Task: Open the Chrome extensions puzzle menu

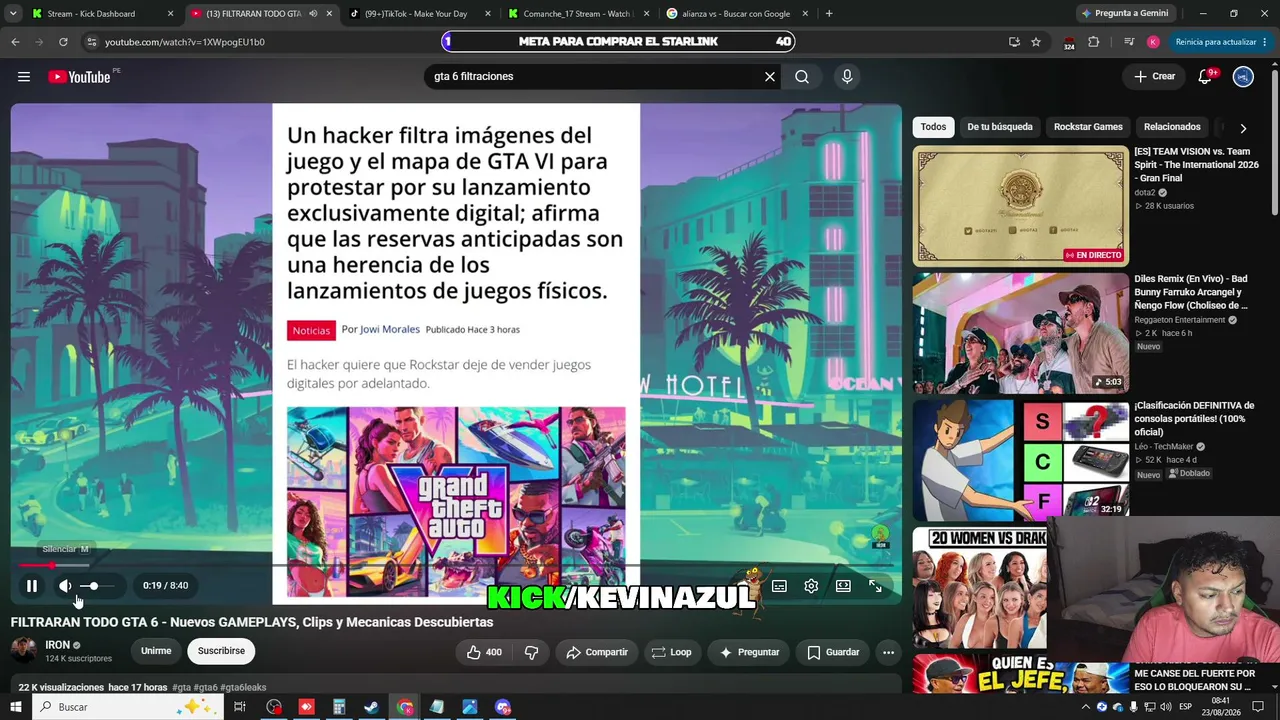Action: (x=1093, y=42)
